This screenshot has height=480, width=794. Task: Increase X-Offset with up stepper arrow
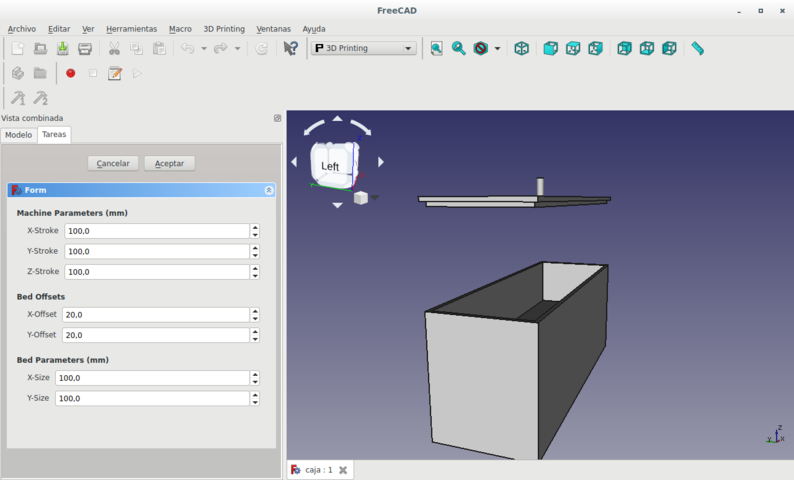pyautogui.click(x=255, y=311)
